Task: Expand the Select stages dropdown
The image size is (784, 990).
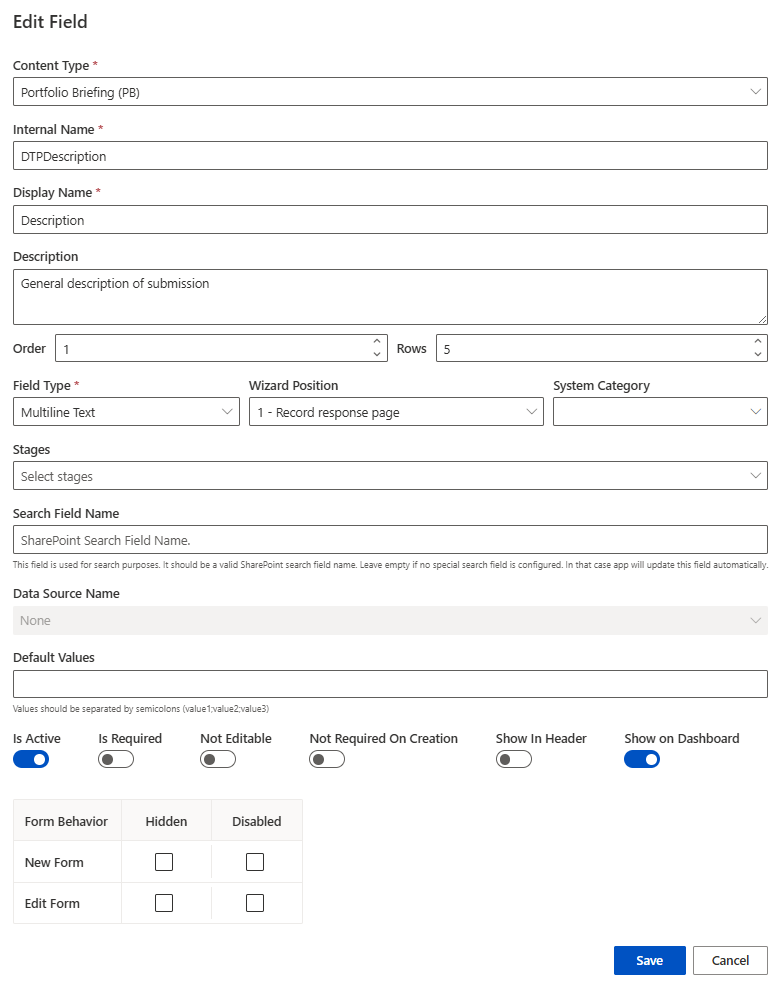Action: pyautogui.click(x=390, y=476)
